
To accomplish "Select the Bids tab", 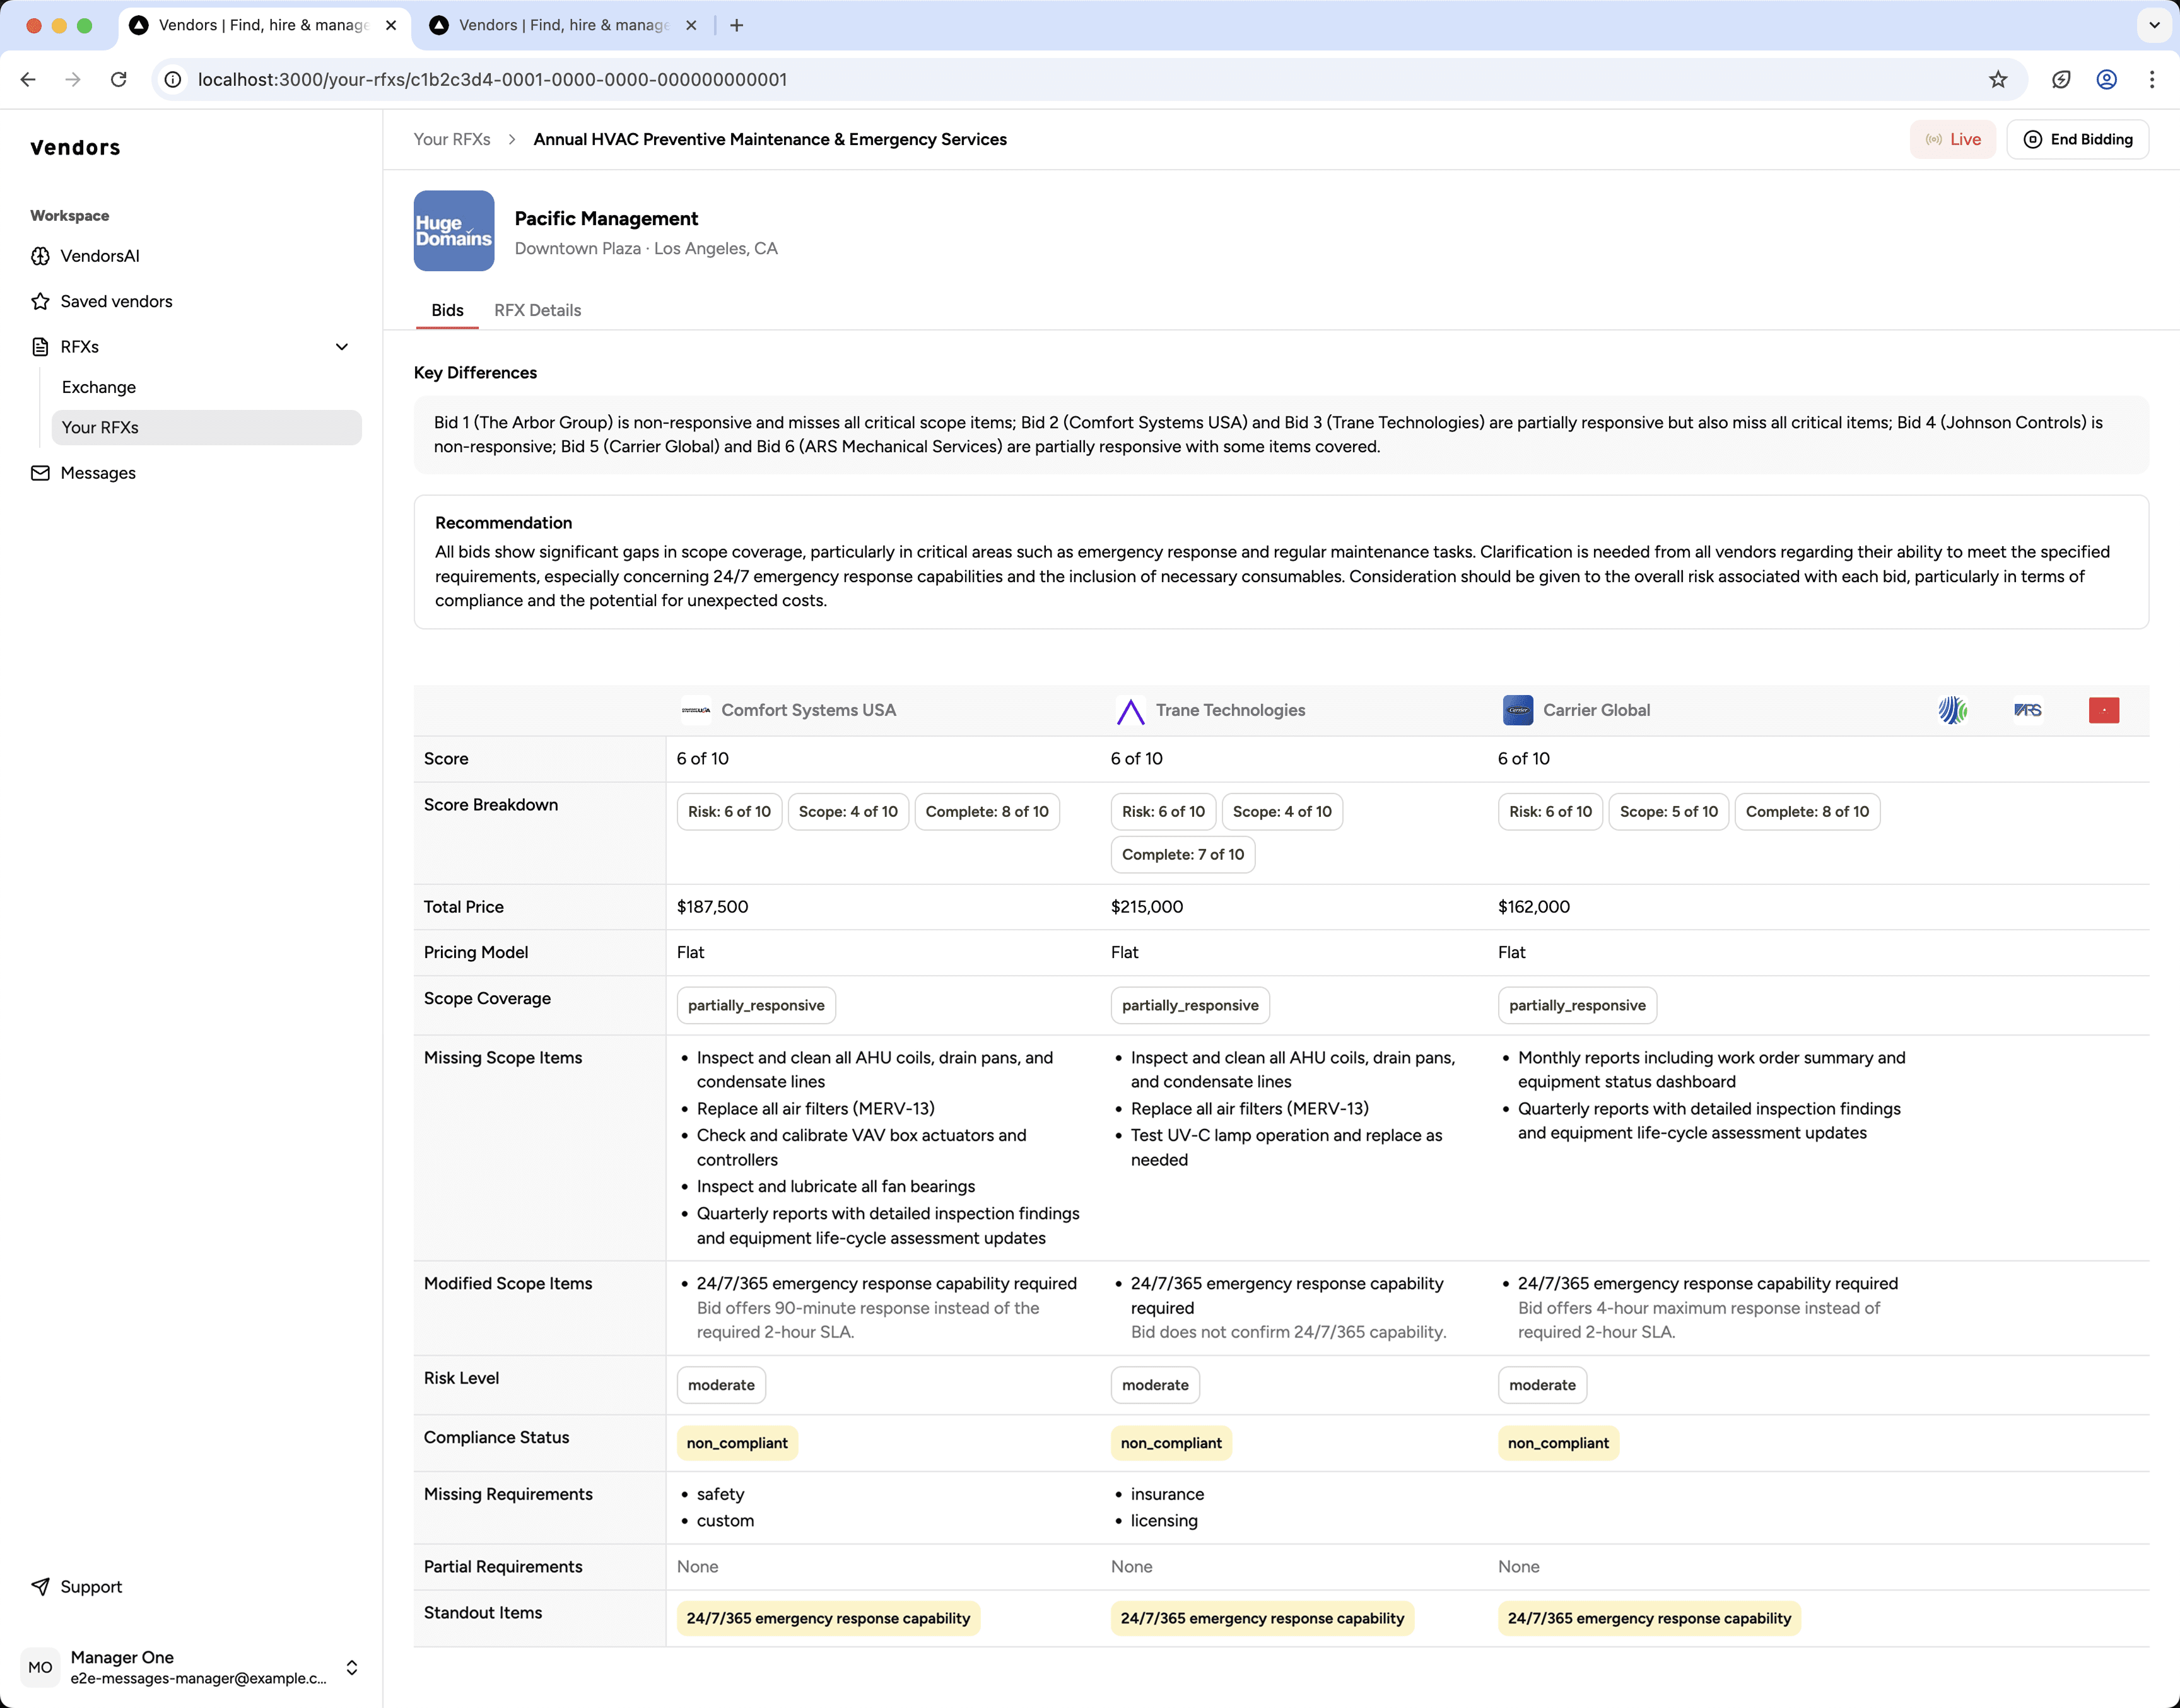I will click(x=447, y=310).
